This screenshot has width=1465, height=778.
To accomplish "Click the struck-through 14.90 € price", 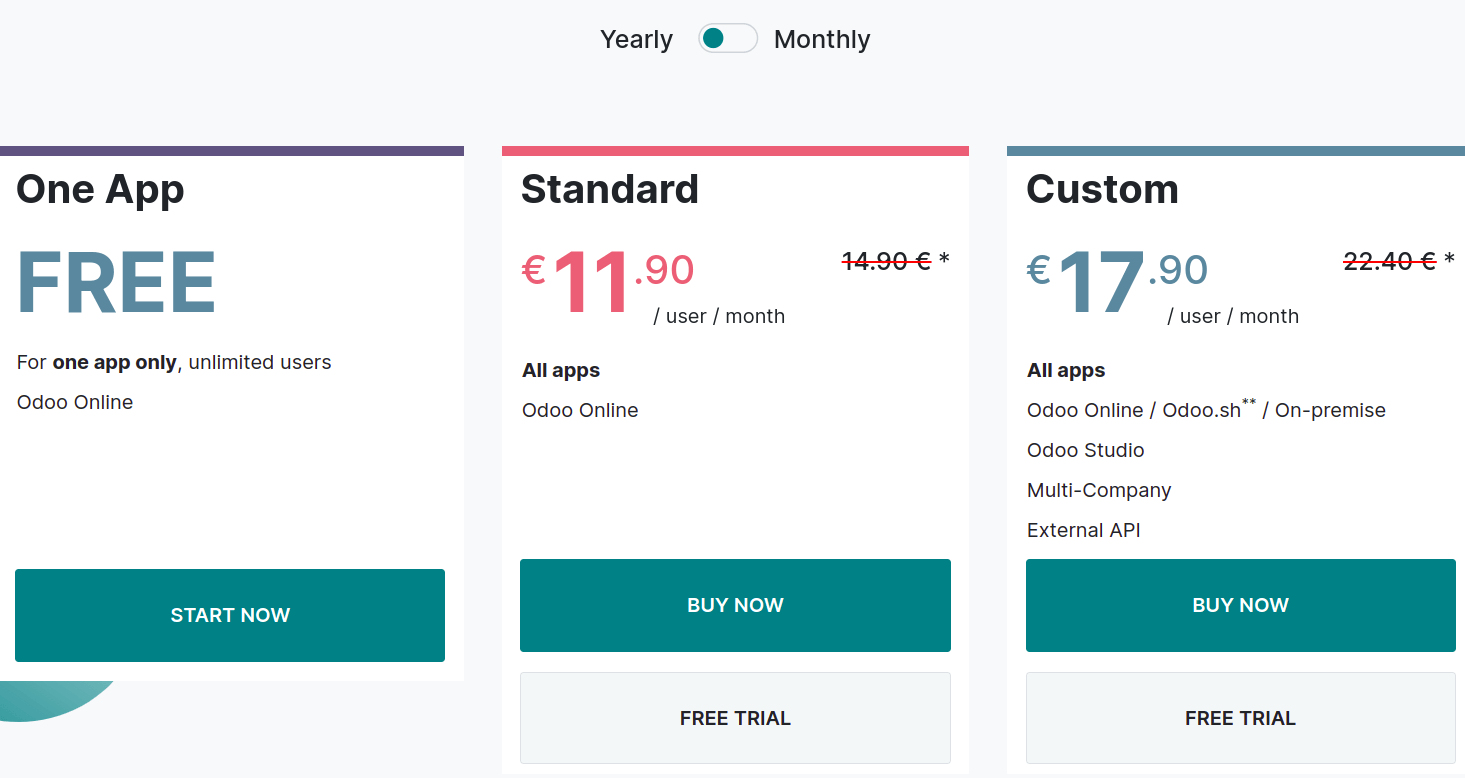I will (x=887, y=261).
